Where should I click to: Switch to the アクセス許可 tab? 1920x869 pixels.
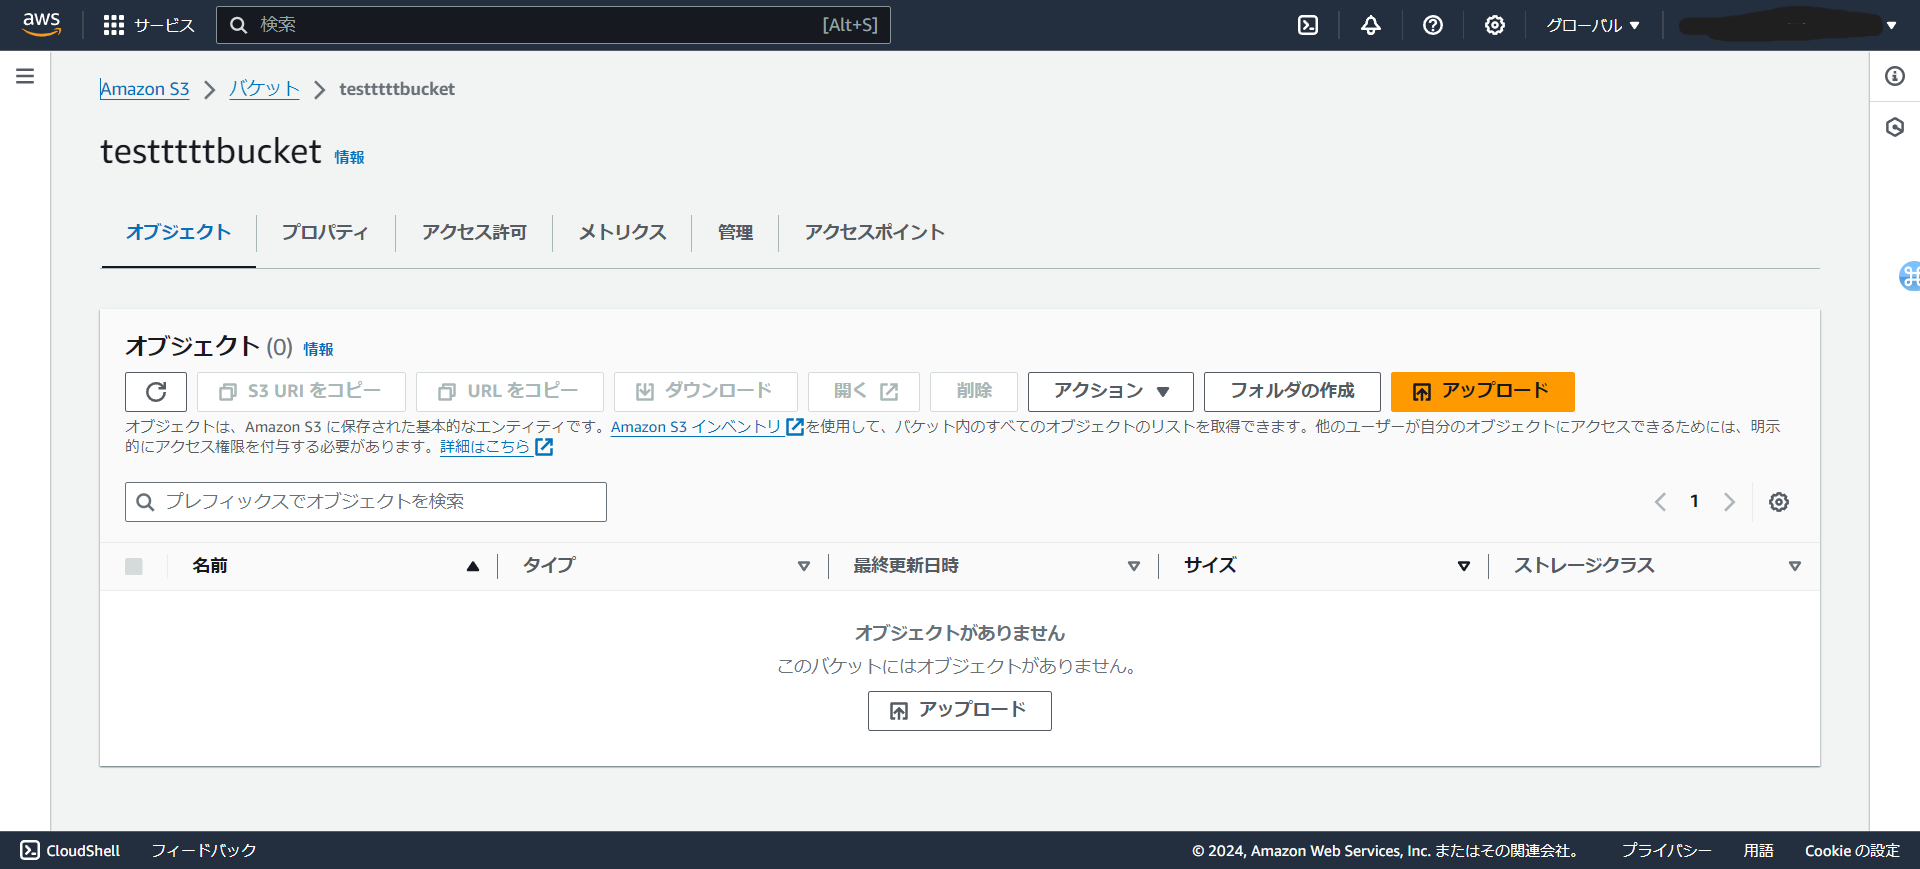tap(474, 232)
